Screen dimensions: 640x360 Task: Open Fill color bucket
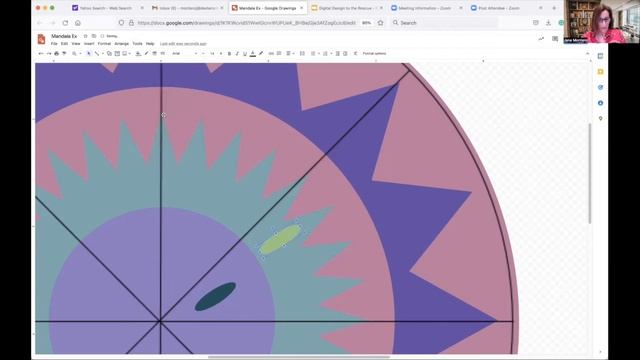pos(138,53)
